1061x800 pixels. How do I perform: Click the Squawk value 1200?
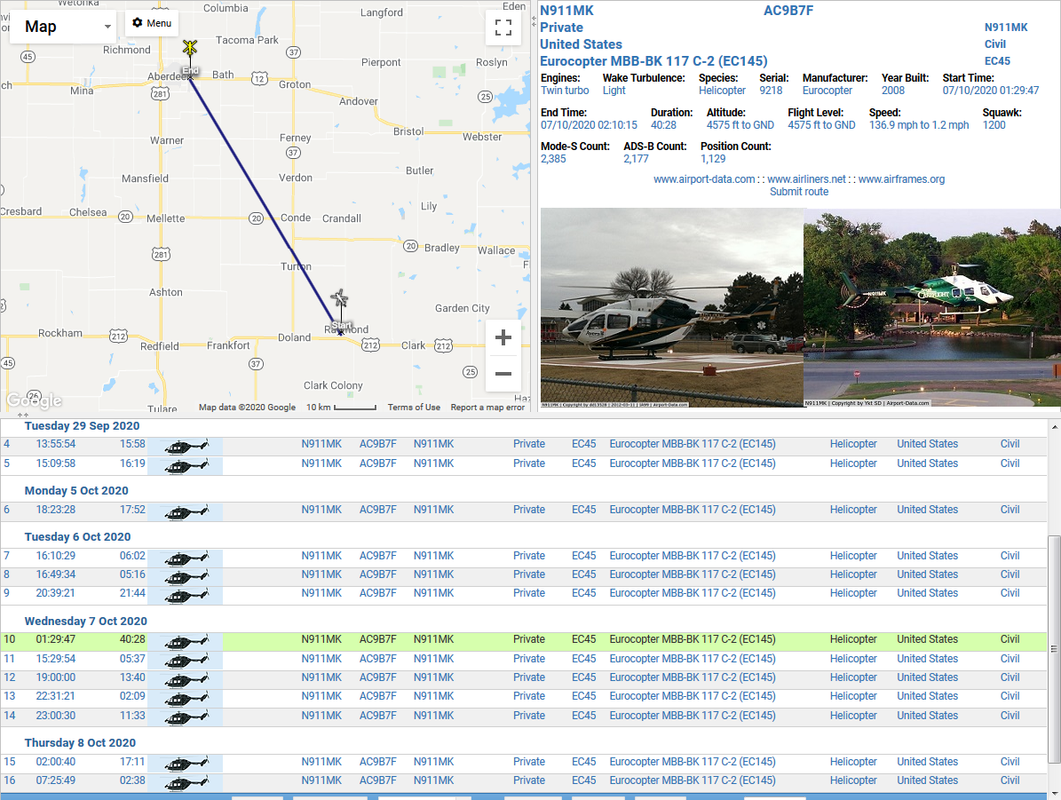click(x=994, y=125)
